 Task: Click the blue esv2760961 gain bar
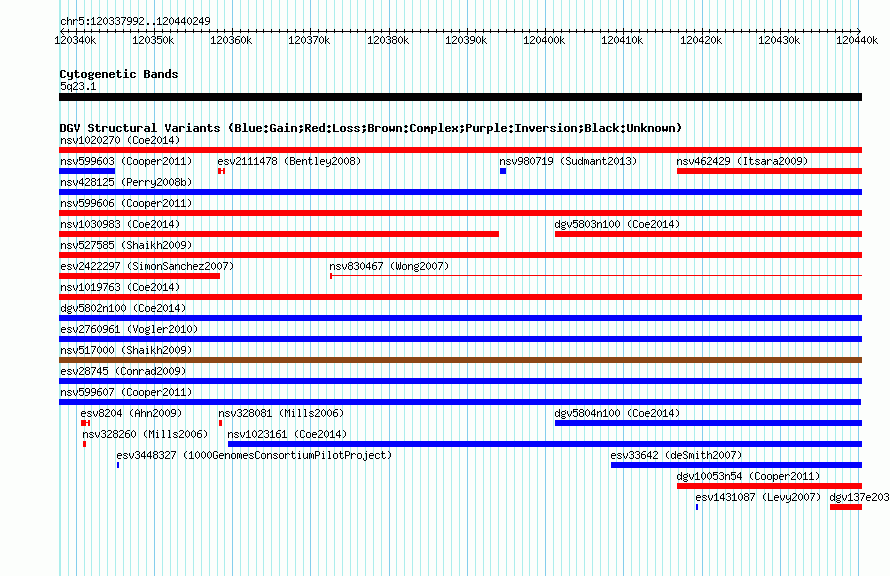click(x=460, y=339)
